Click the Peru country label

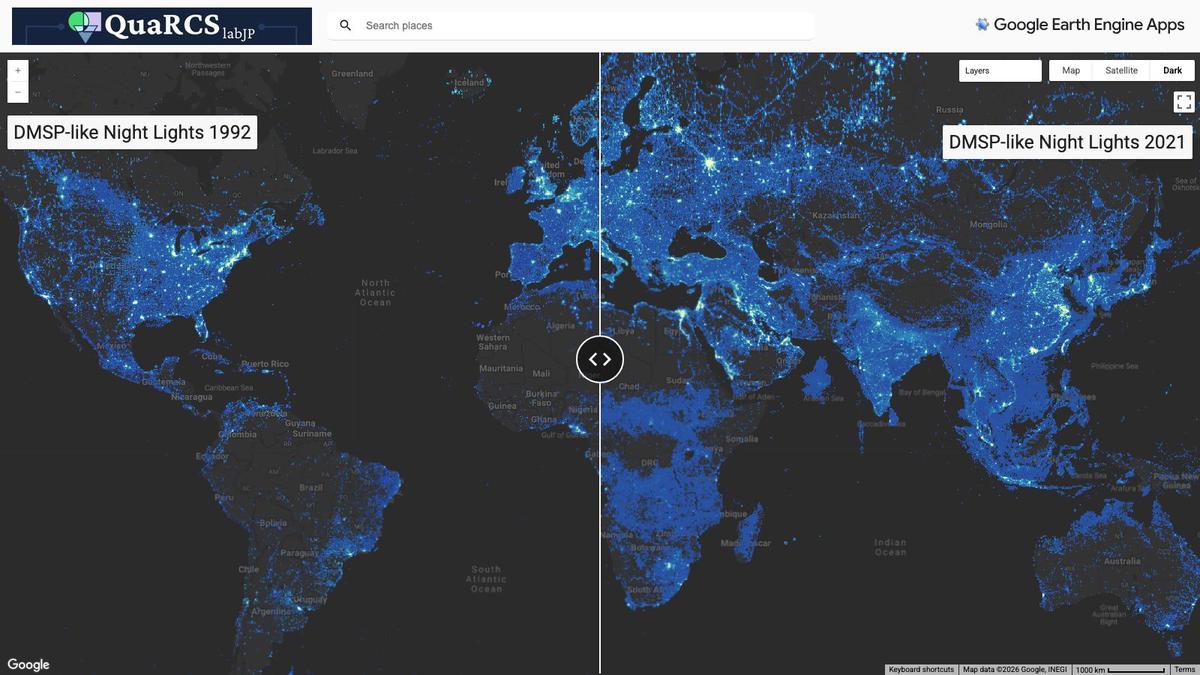tap(224, 497)
